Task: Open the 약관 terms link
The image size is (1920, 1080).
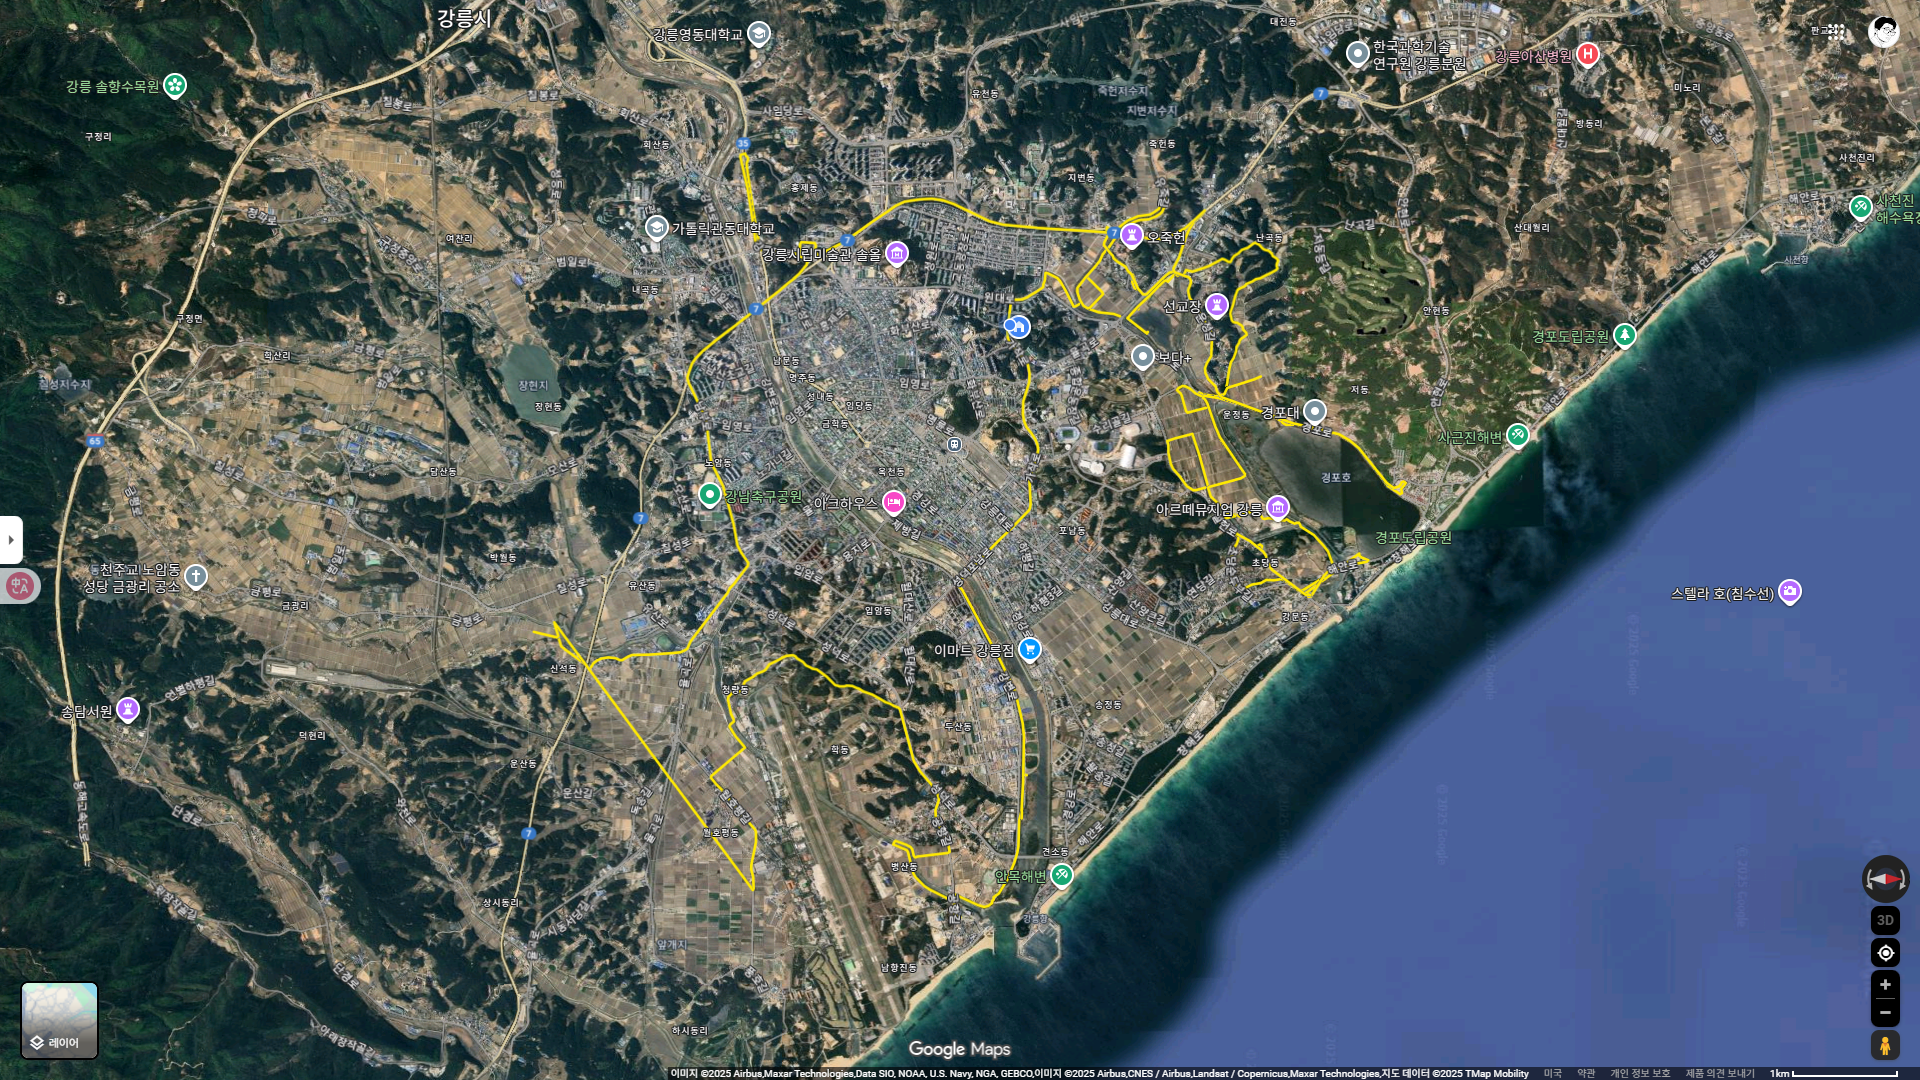Action: click(1586, 1073)
